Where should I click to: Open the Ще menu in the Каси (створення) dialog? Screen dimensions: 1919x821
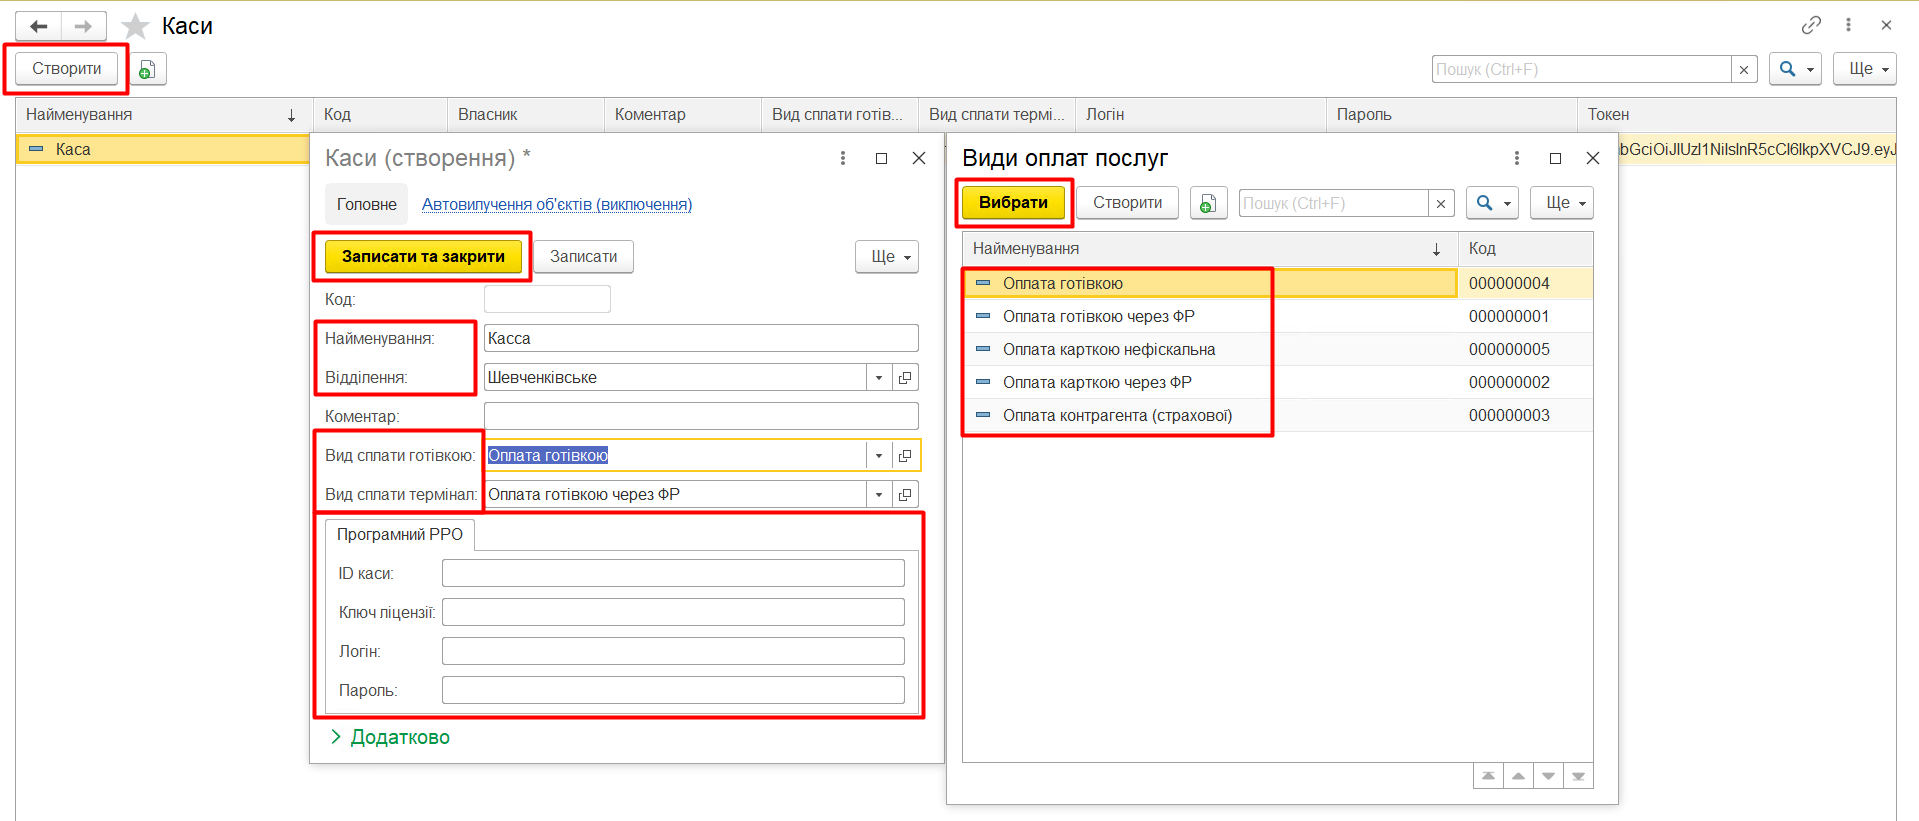(887, 257)
